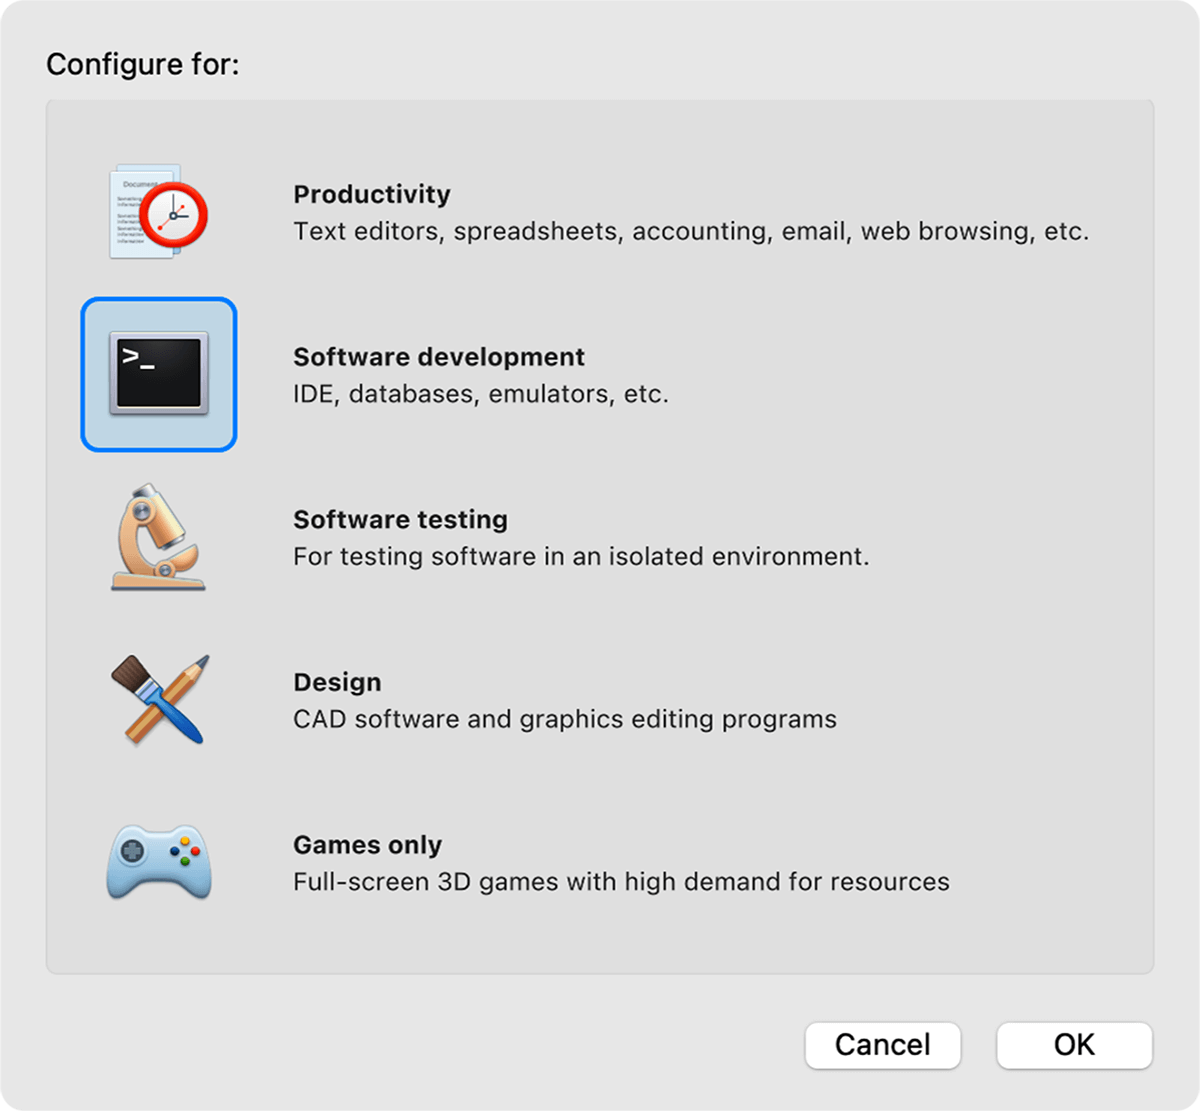Click the CAD software description text
Viewport: 1200px width, 1111px height.
pos(564,720)
